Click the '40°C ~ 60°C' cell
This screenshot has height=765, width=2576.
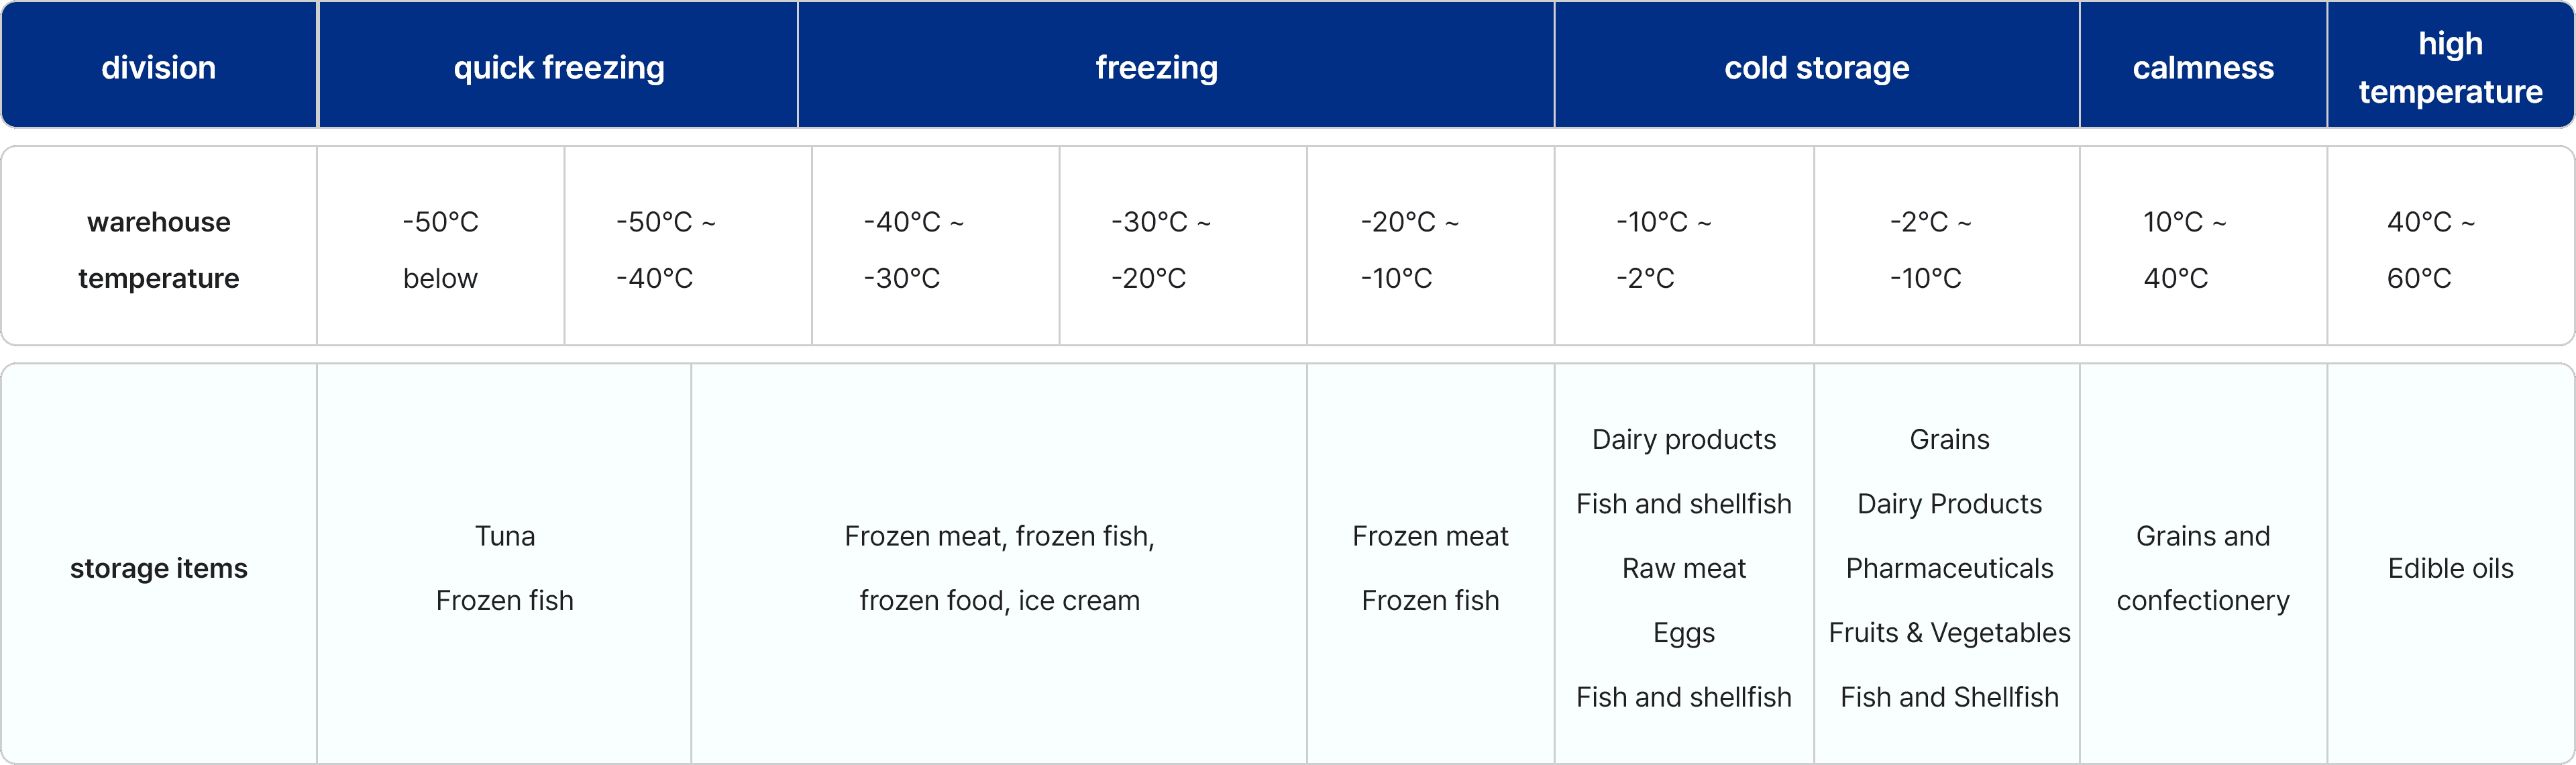pyautogui.click(x=2430, y=249)
